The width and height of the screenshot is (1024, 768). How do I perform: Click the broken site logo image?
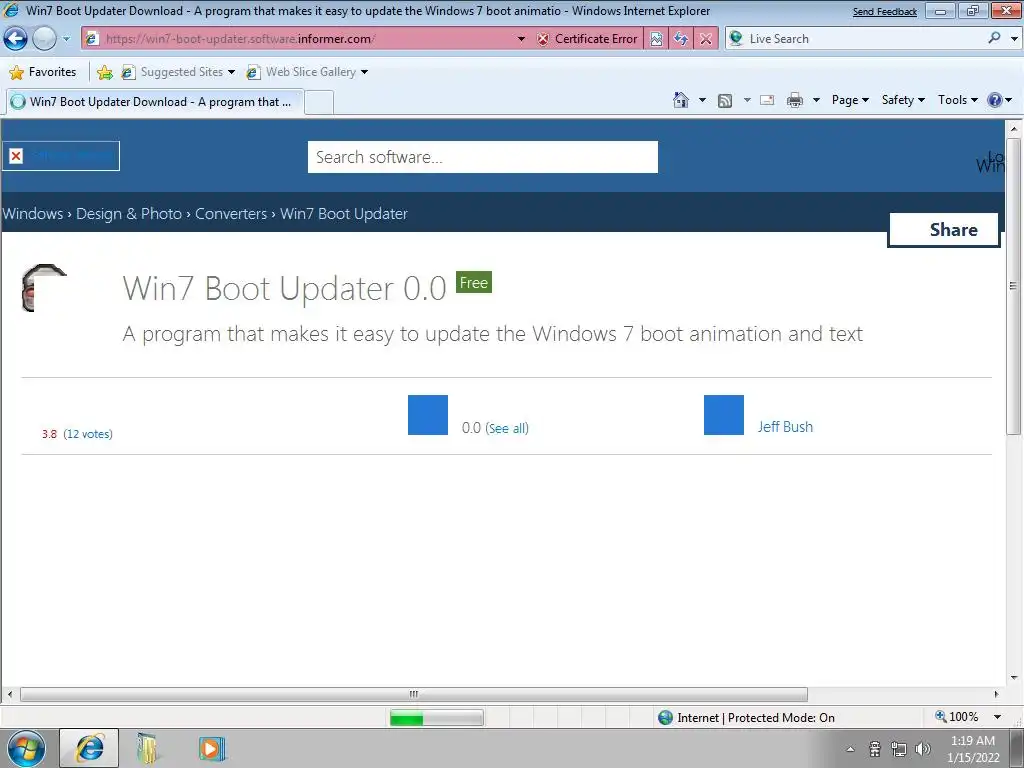[61, 155]
